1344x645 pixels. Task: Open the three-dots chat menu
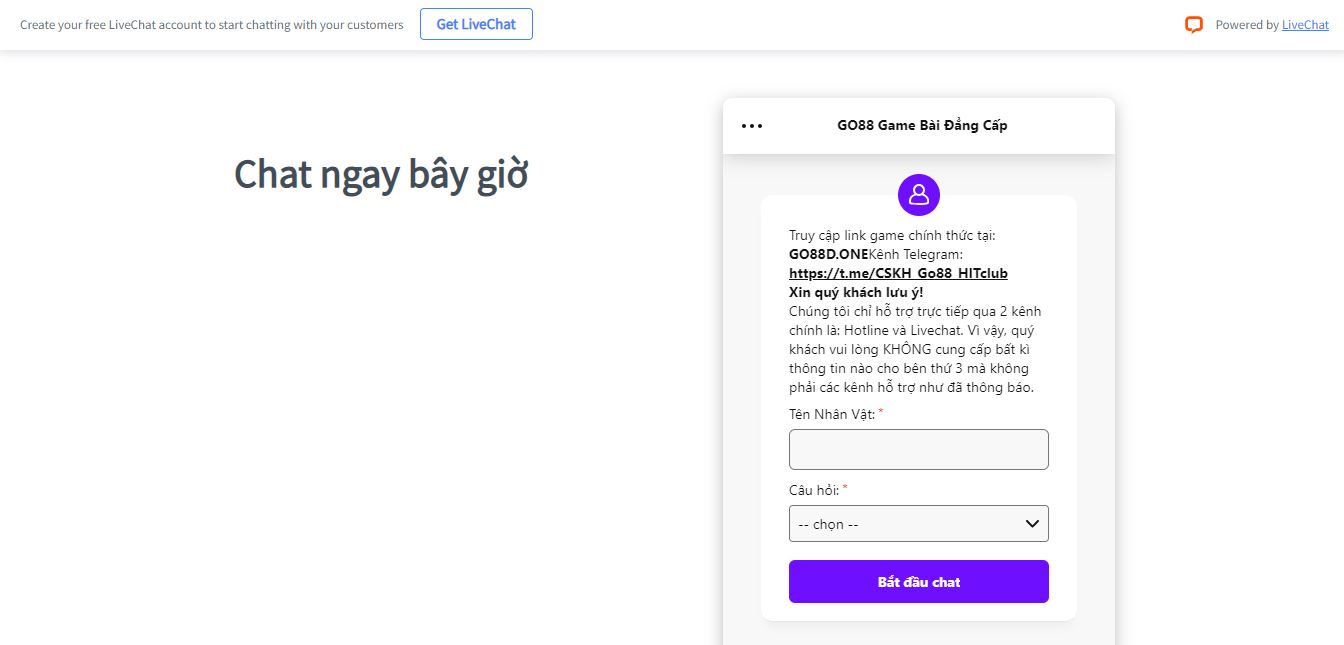coord(752,126)
